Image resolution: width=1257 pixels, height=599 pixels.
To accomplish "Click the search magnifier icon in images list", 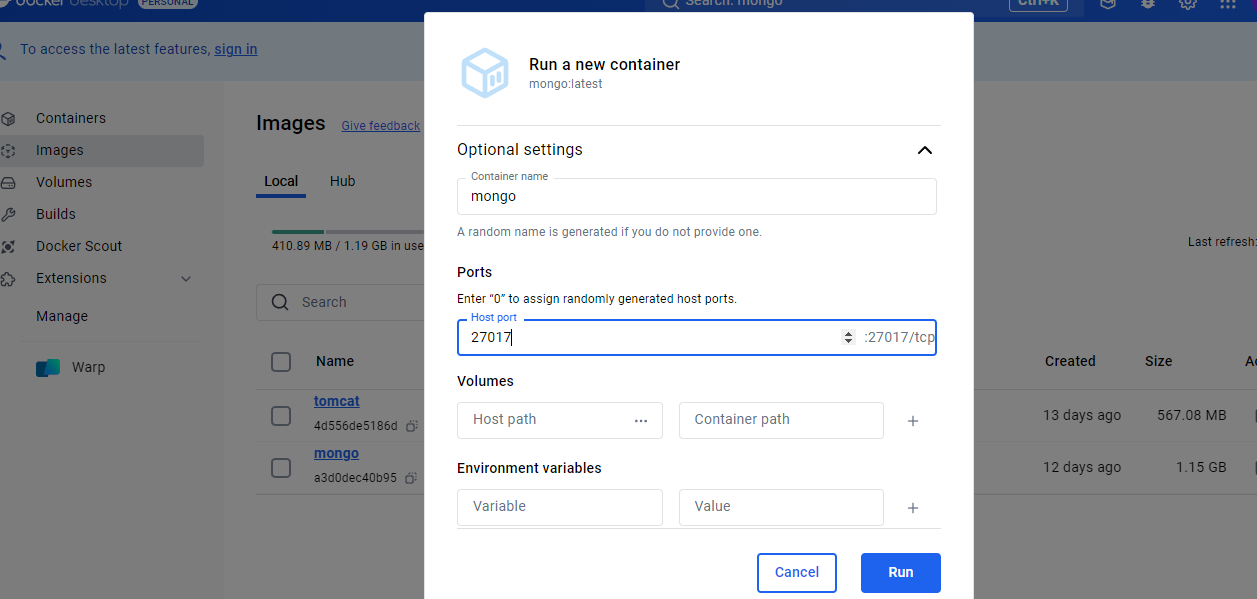I will (282, 302).
